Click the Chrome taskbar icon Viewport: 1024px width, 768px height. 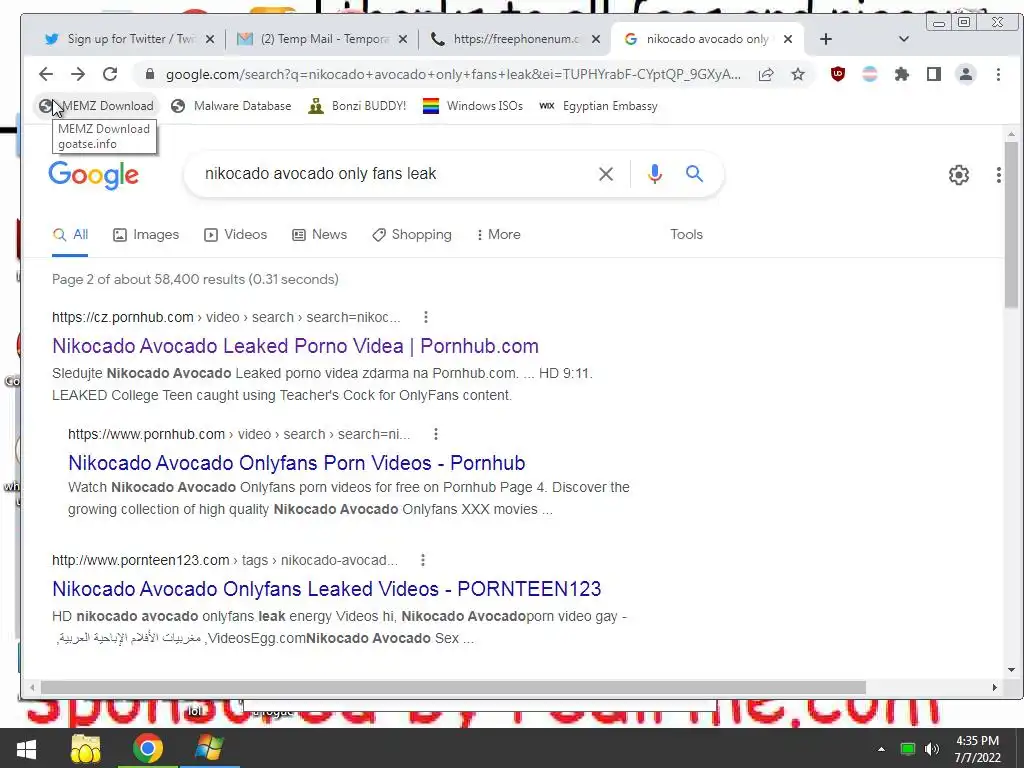pyautogui.click(x=148, y=749)
